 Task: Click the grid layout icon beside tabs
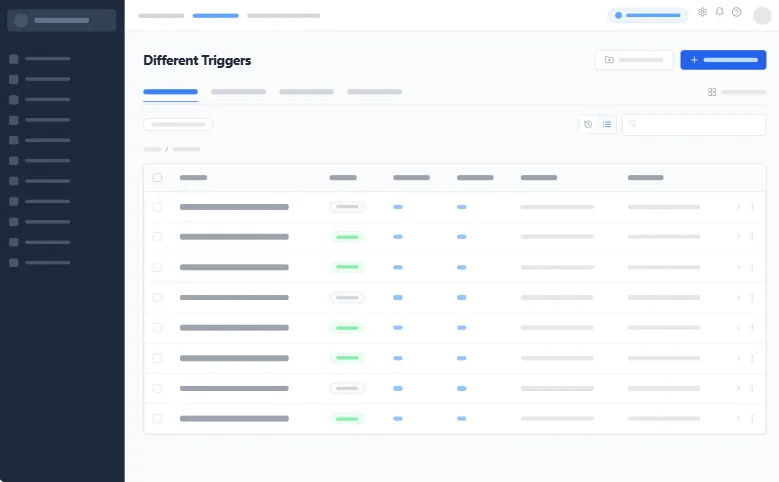coord(712,92)
